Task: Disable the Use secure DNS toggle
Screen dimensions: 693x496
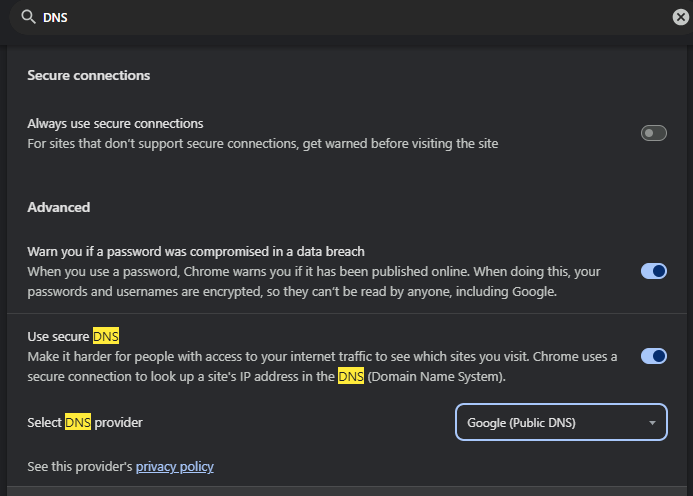Action: tap(653, 356)
